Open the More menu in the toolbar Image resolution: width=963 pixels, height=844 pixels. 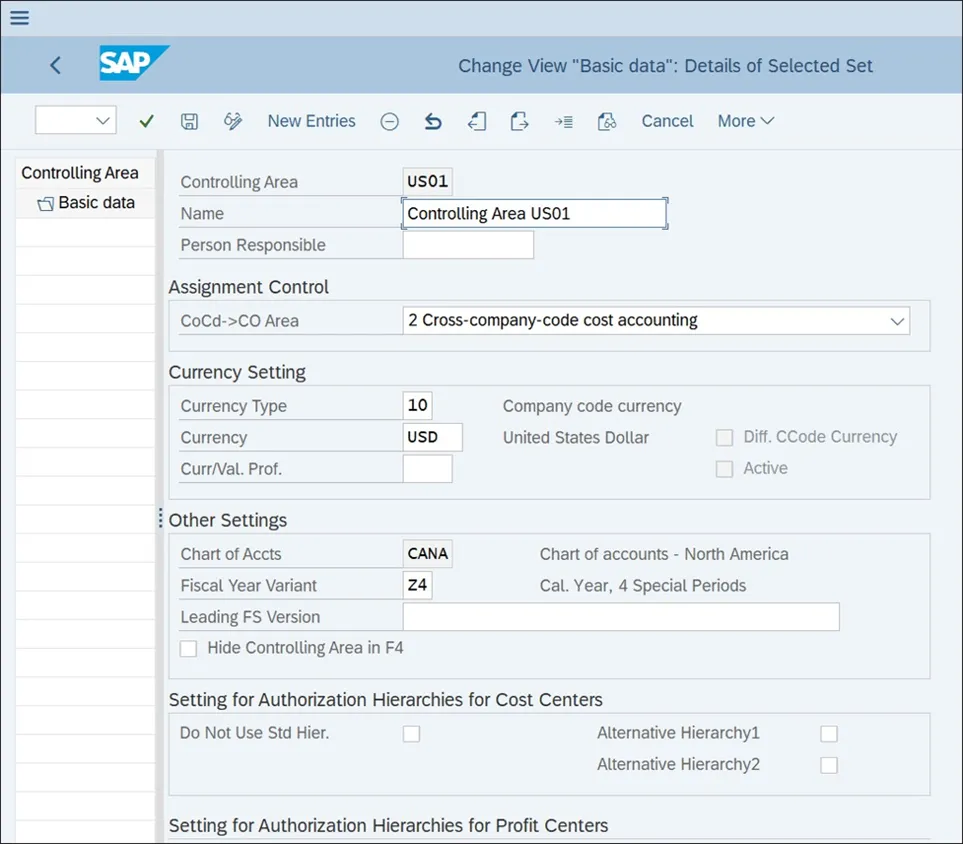(x=745, y=121)
